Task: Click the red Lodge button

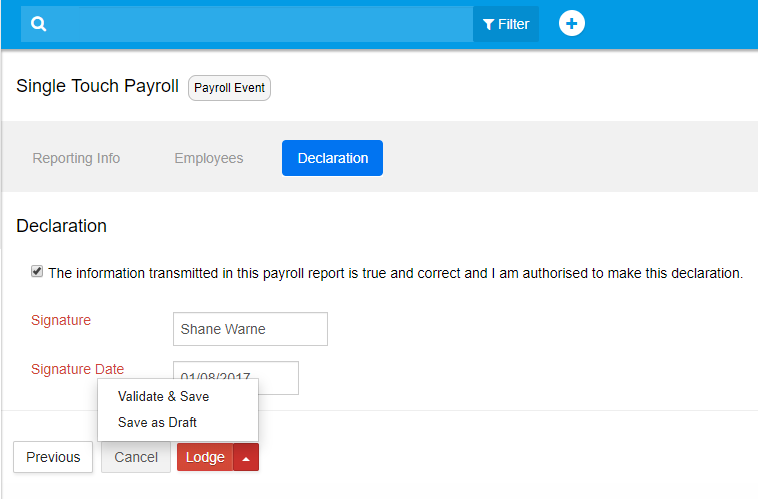Action: [x=205, y=457]
